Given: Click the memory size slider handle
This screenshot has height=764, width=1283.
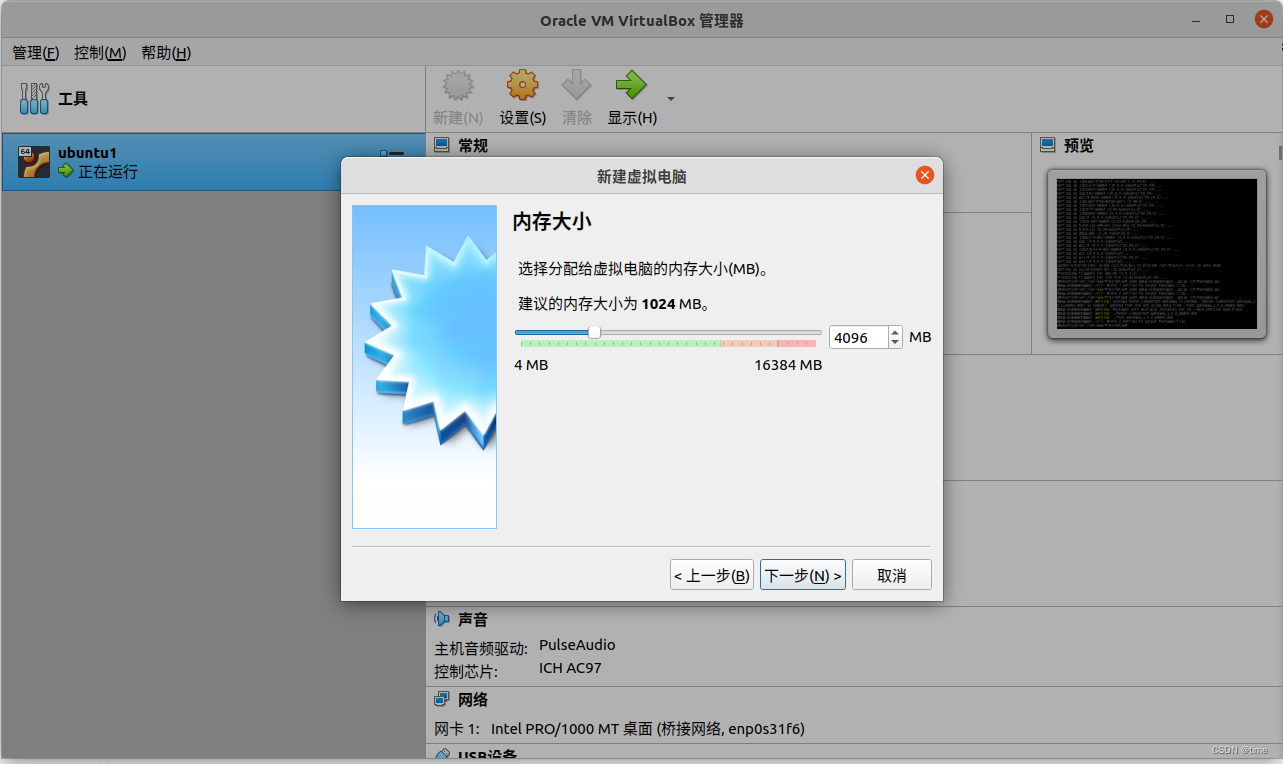Looking at the screenshot, I should coord(594,333).
